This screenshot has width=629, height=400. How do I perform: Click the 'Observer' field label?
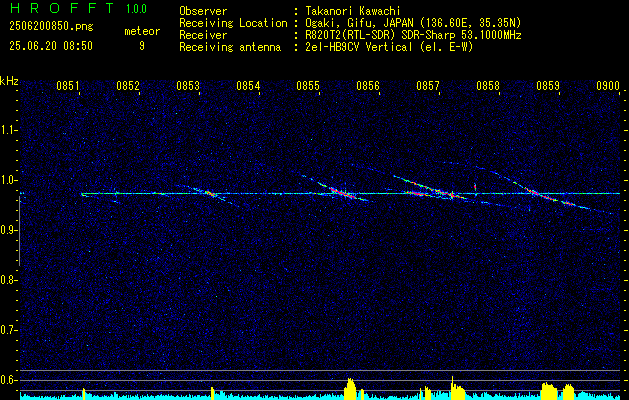(203, 11)
